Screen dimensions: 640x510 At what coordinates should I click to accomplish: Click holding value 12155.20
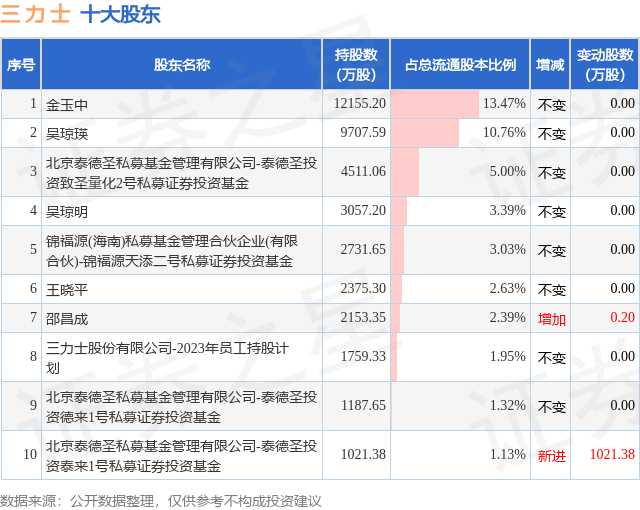tap(360, 103)
